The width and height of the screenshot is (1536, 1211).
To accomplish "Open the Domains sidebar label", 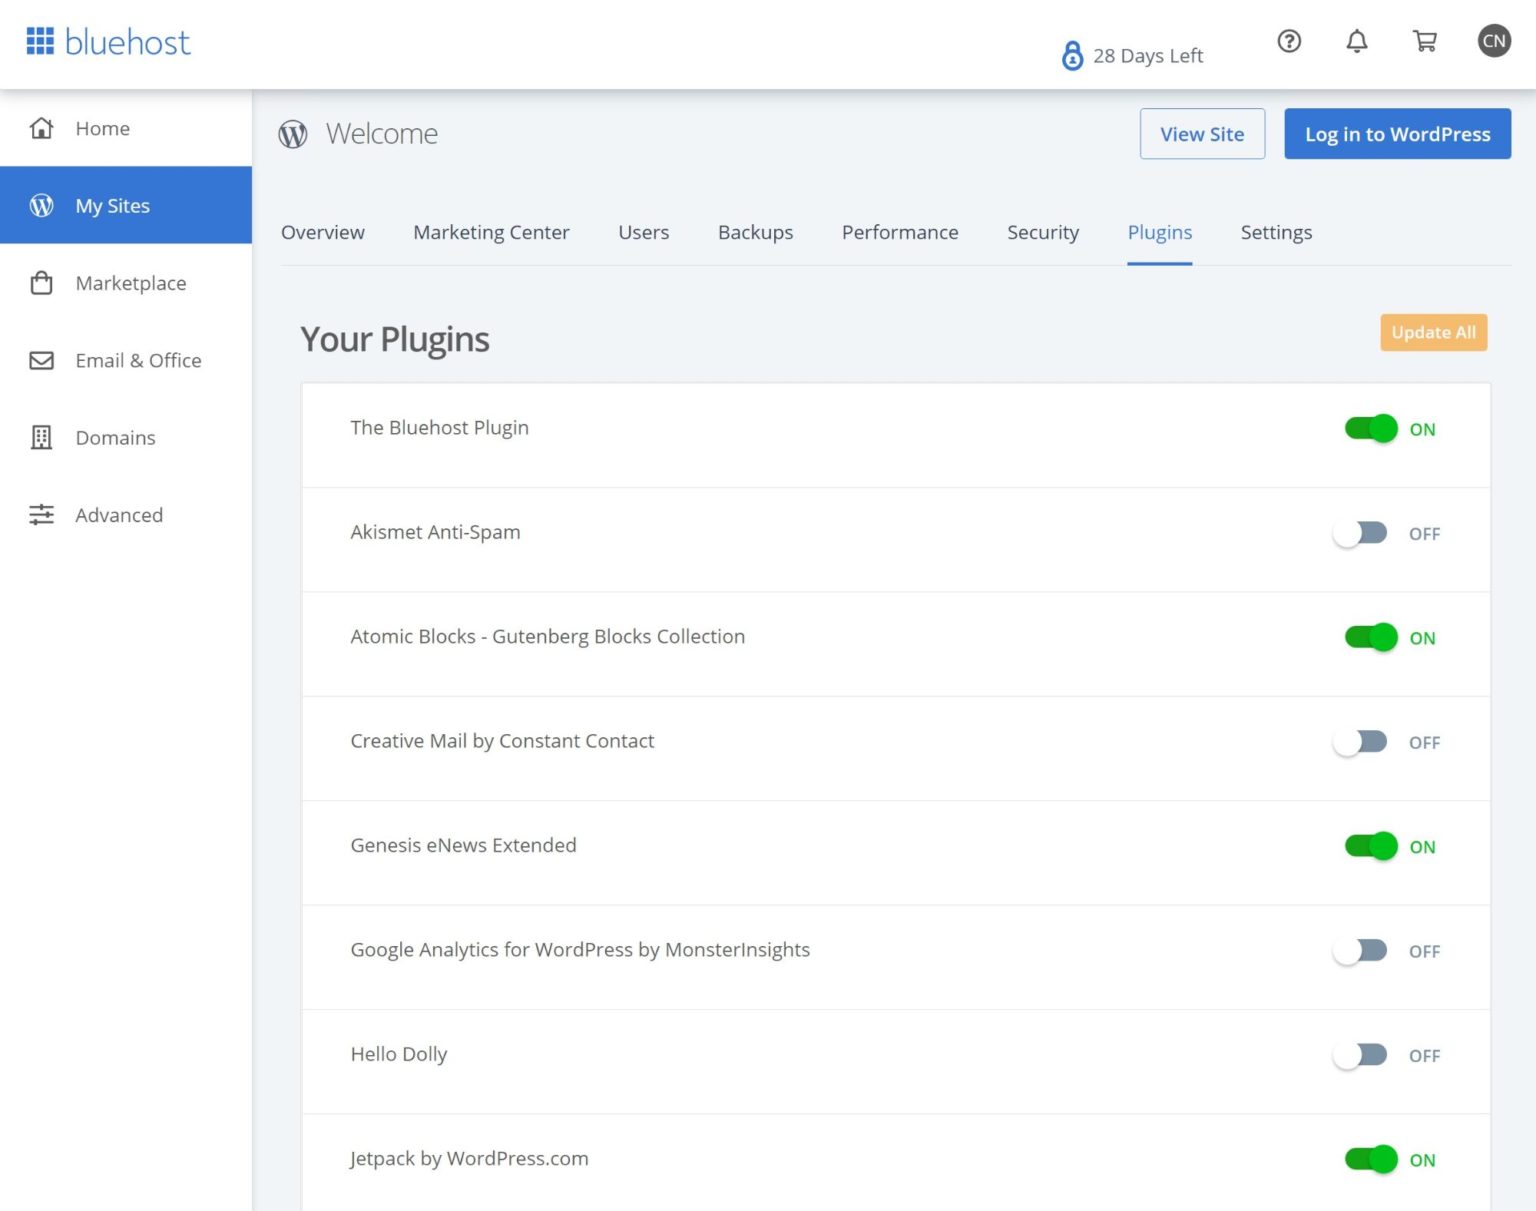I will (116, 437).
